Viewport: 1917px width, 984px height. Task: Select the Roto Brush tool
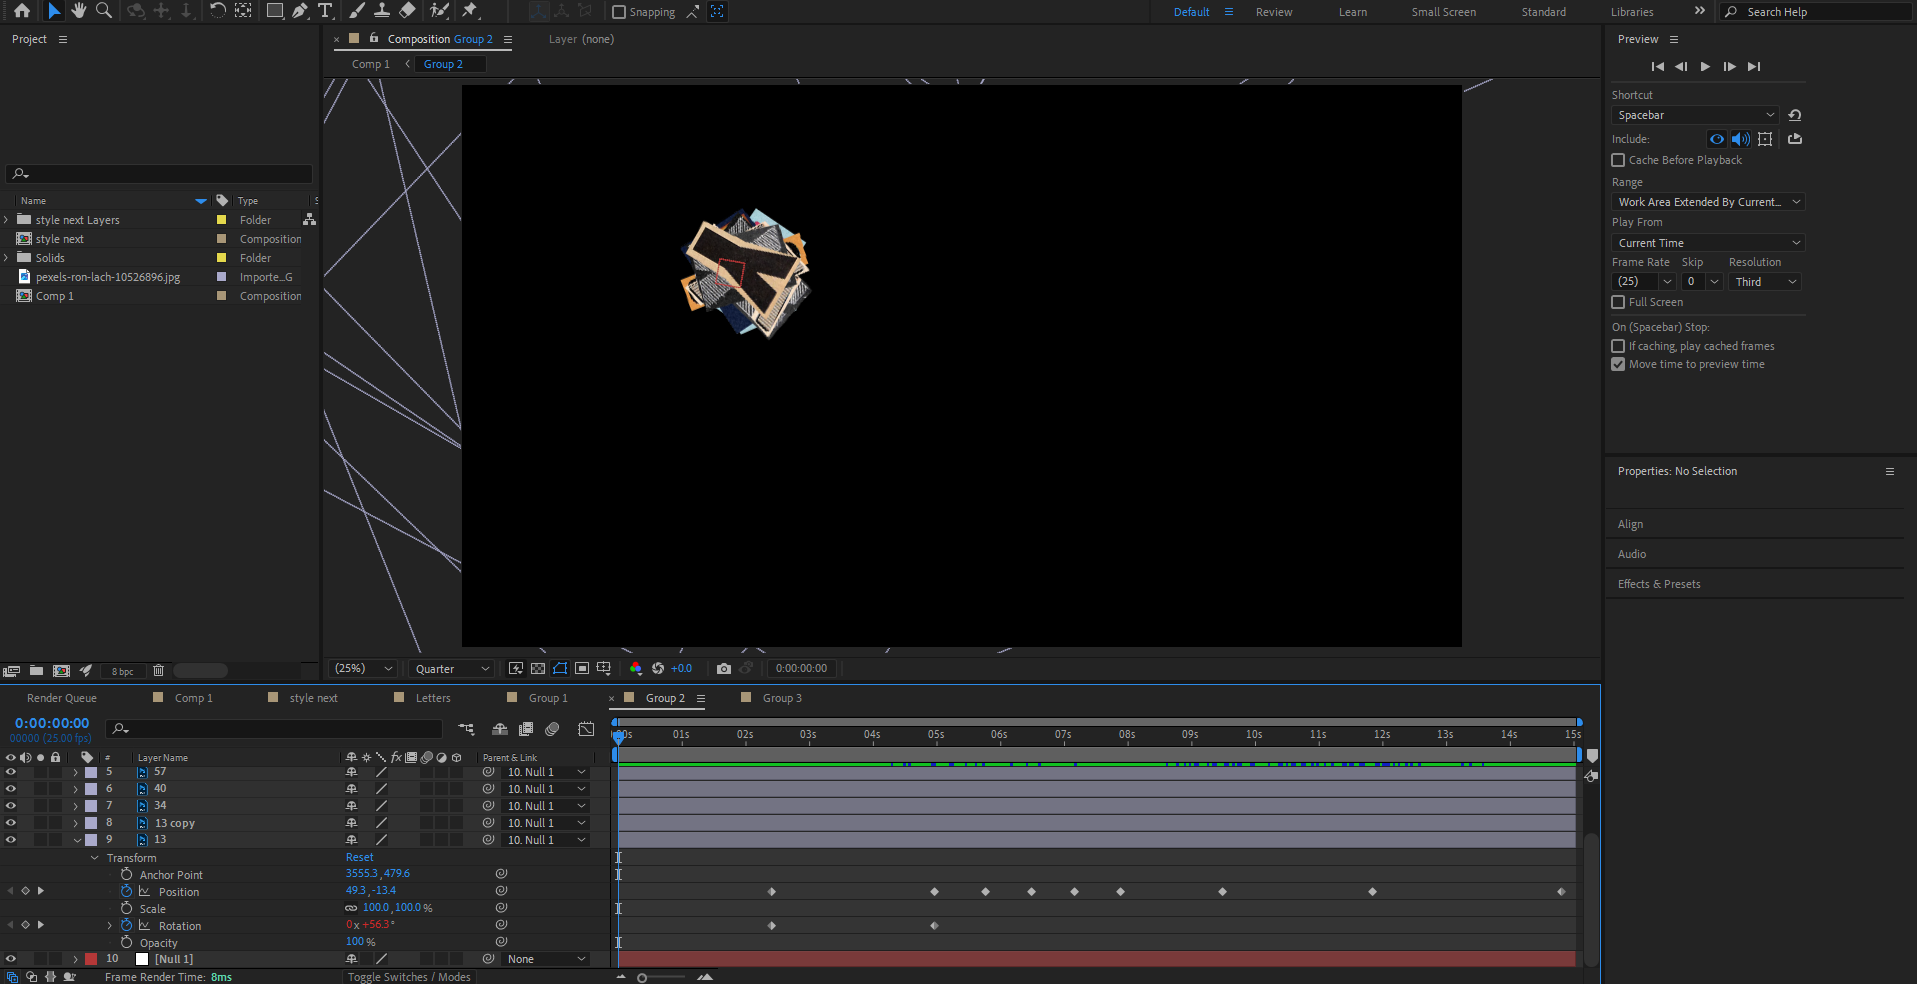point(439,11)
